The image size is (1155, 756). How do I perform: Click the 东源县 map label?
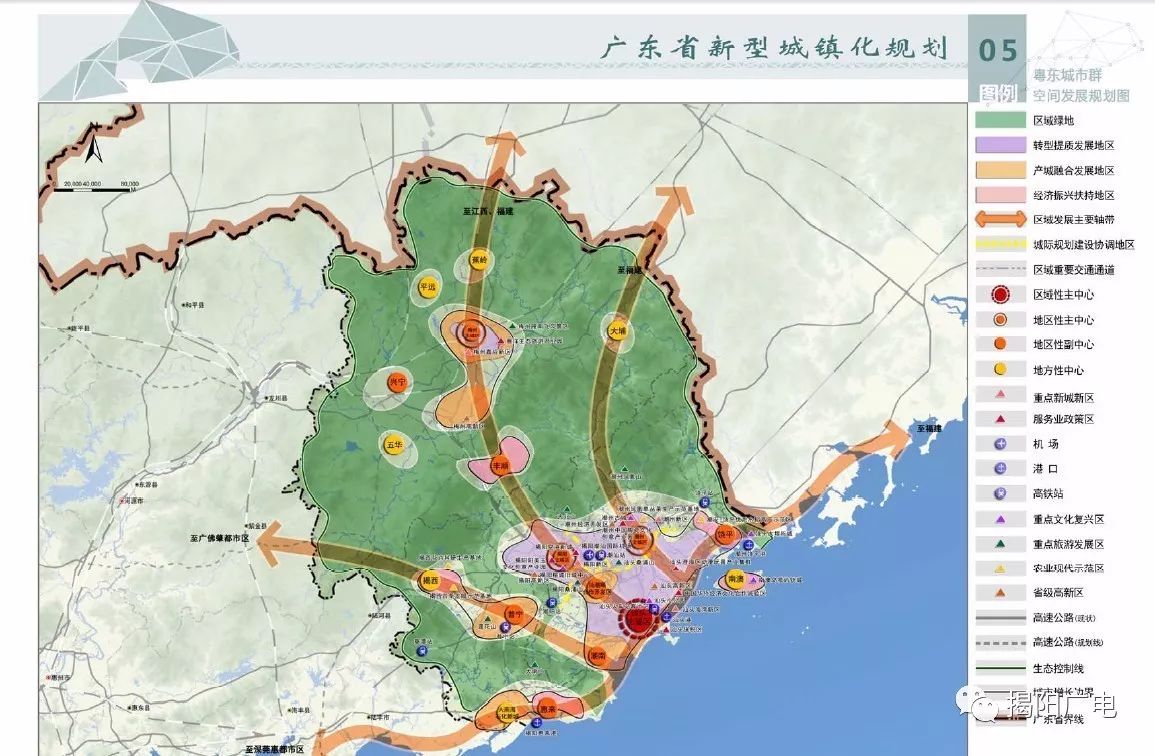[x=146, y=484]
